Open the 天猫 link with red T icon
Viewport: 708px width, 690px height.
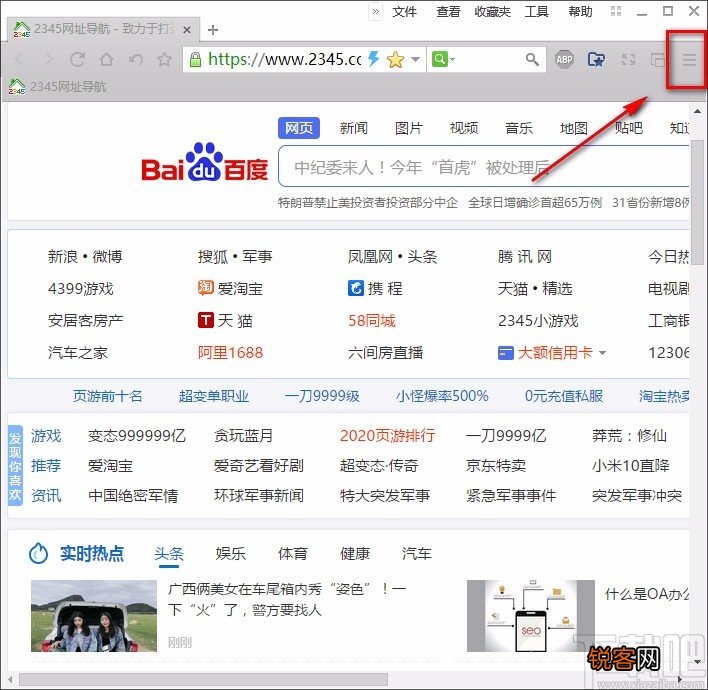[225, 321]
